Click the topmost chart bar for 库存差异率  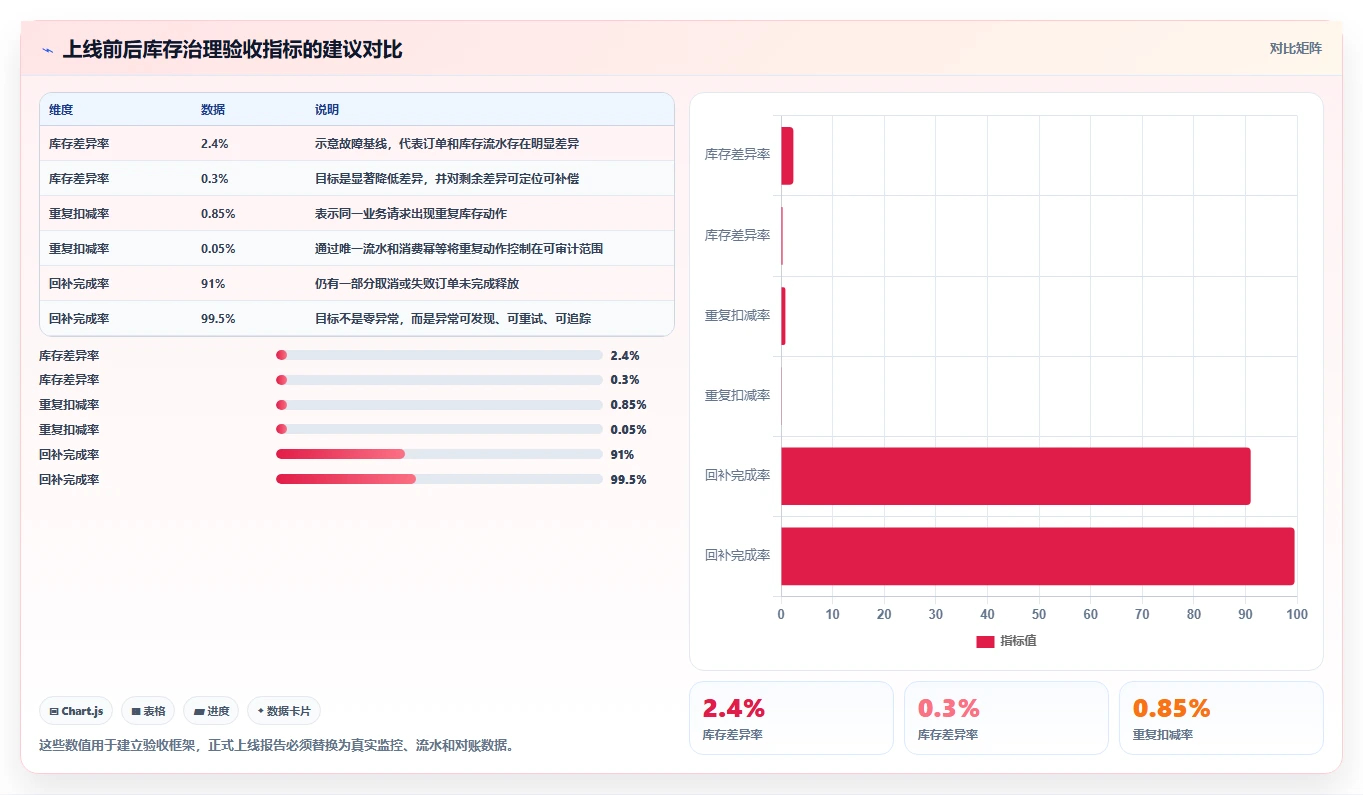point(787,156)
